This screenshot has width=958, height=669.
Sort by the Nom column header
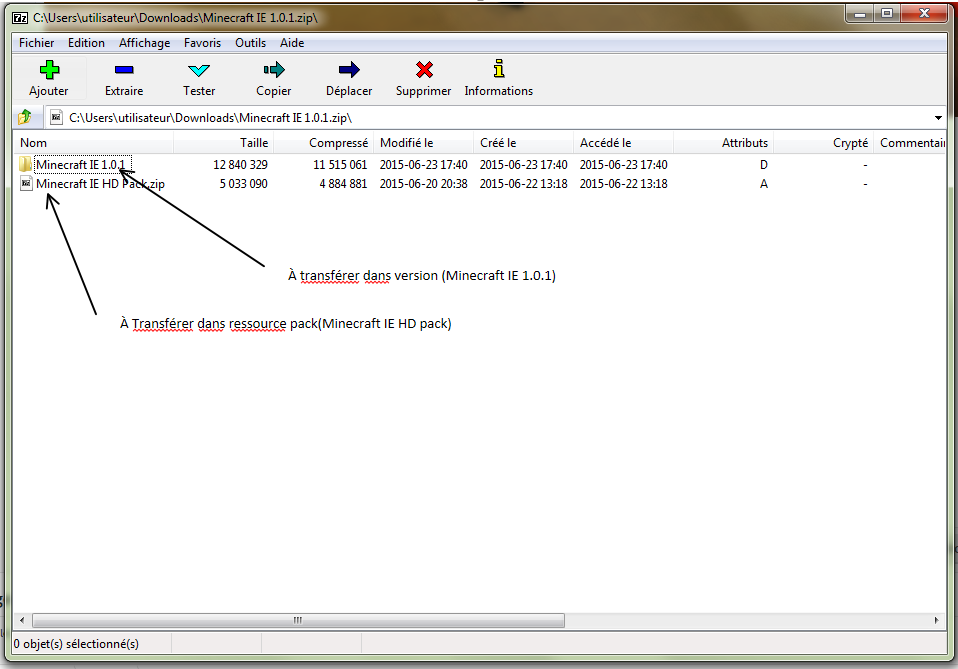(93, 143)
